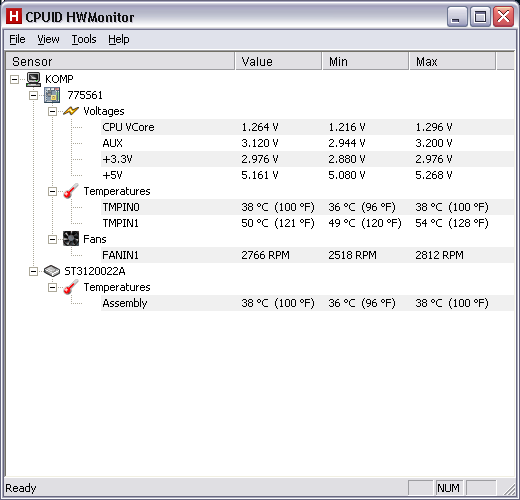Open the File menu
This screenshot has height=500, width=520.
pos(17,39)
